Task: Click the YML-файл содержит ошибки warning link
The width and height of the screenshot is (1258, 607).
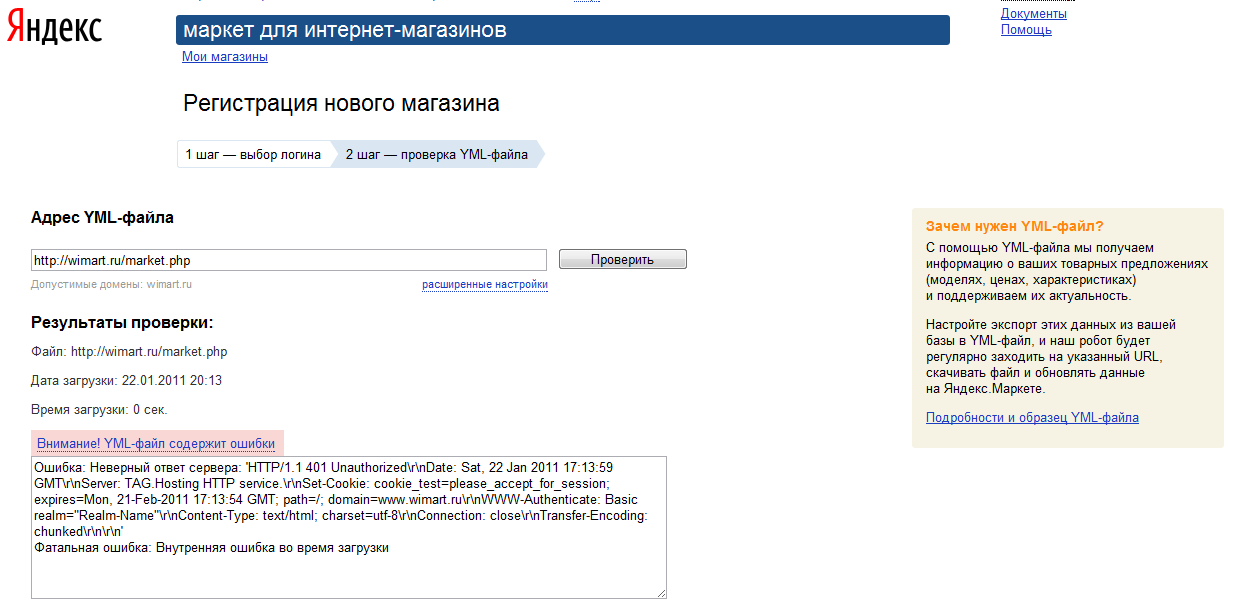Action: coord(156,443)
